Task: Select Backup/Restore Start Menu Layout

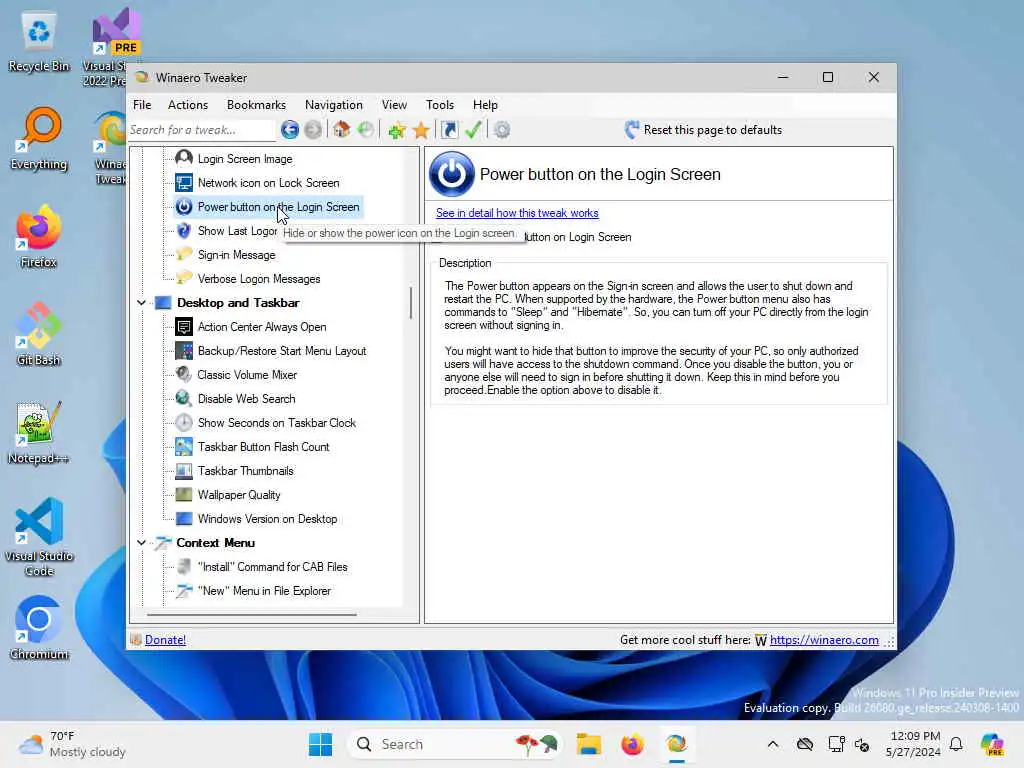Action: [271, 351]
